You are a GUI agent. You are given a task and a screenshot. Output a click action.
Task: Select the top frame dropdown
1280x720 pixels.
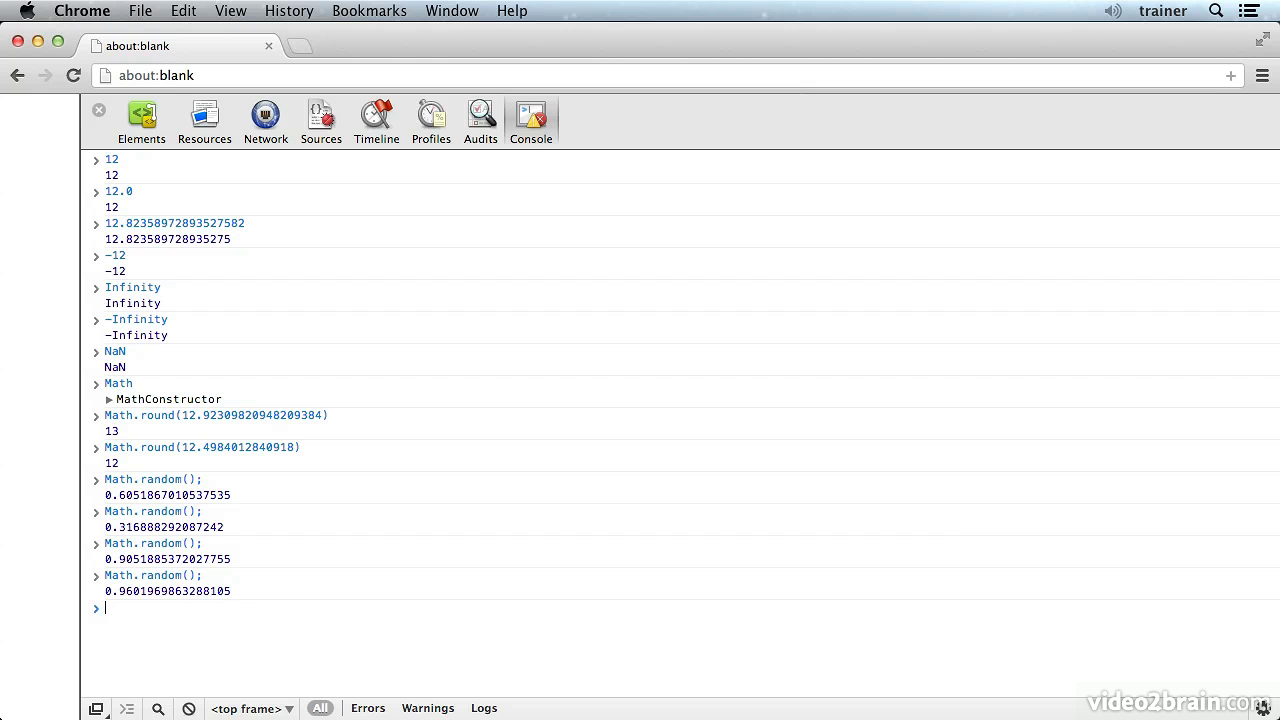(252, 708)
